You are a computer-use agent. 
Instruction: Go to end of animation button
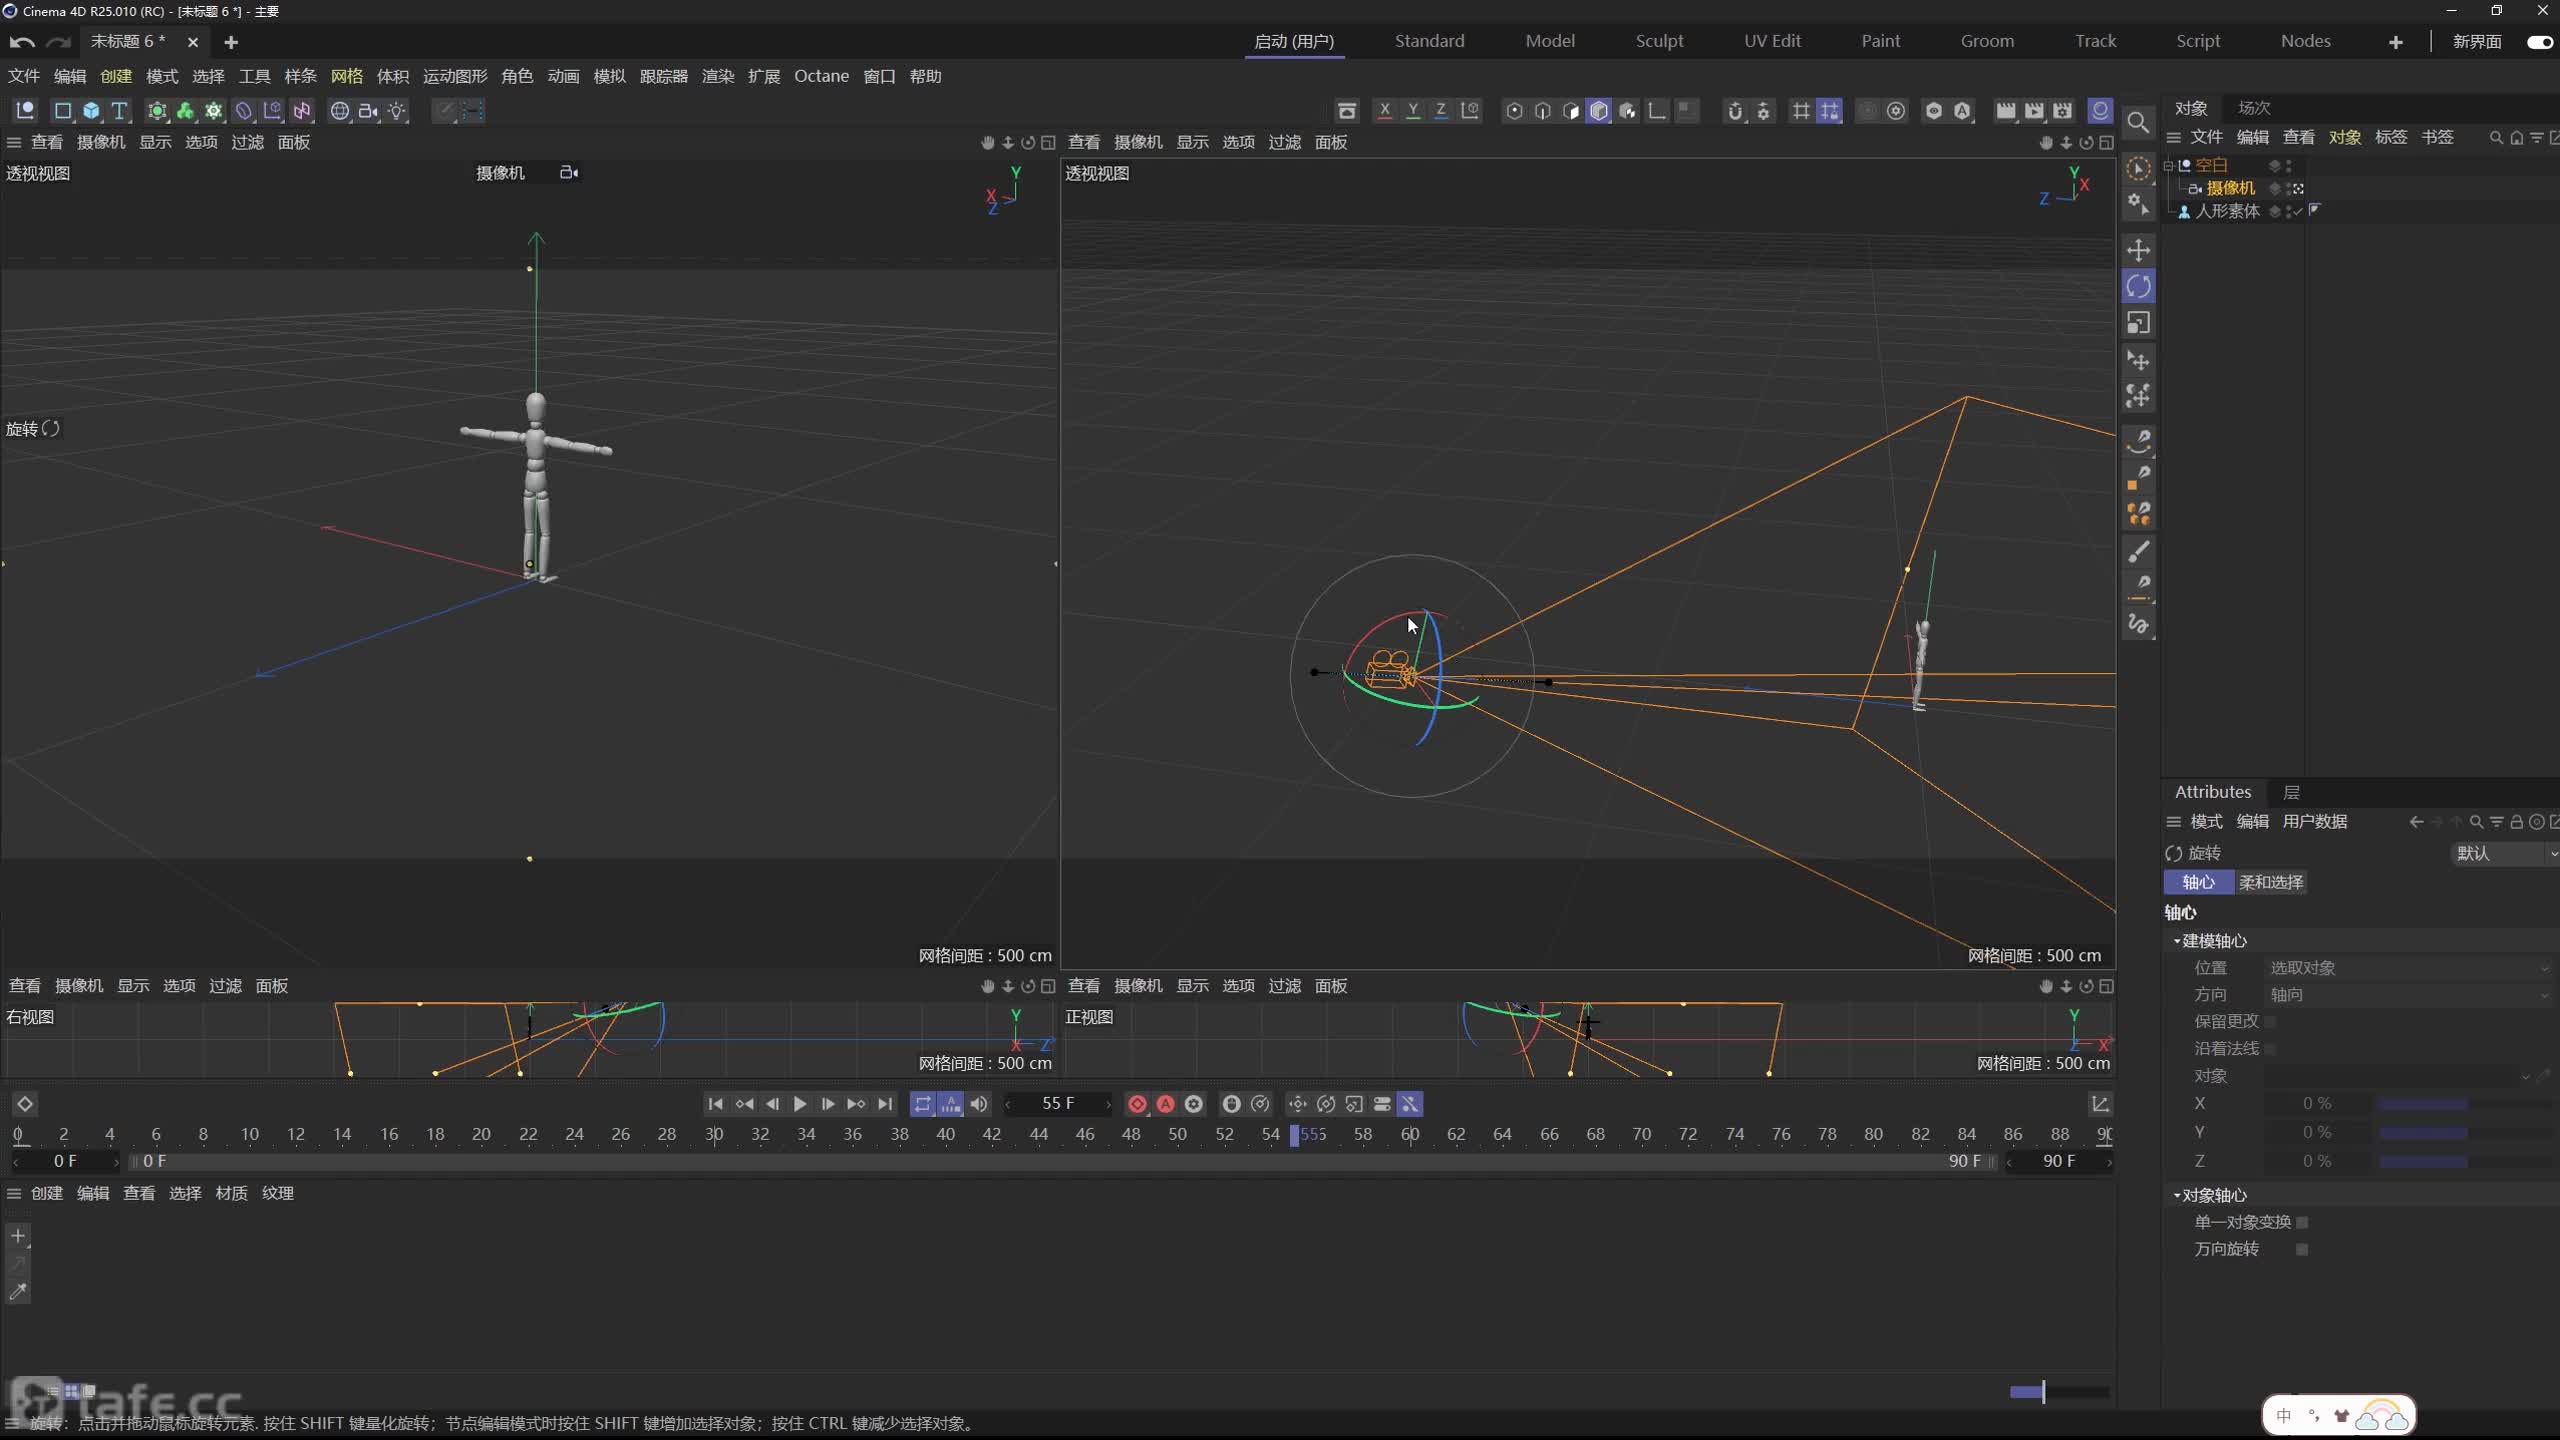click(885, 1104)
